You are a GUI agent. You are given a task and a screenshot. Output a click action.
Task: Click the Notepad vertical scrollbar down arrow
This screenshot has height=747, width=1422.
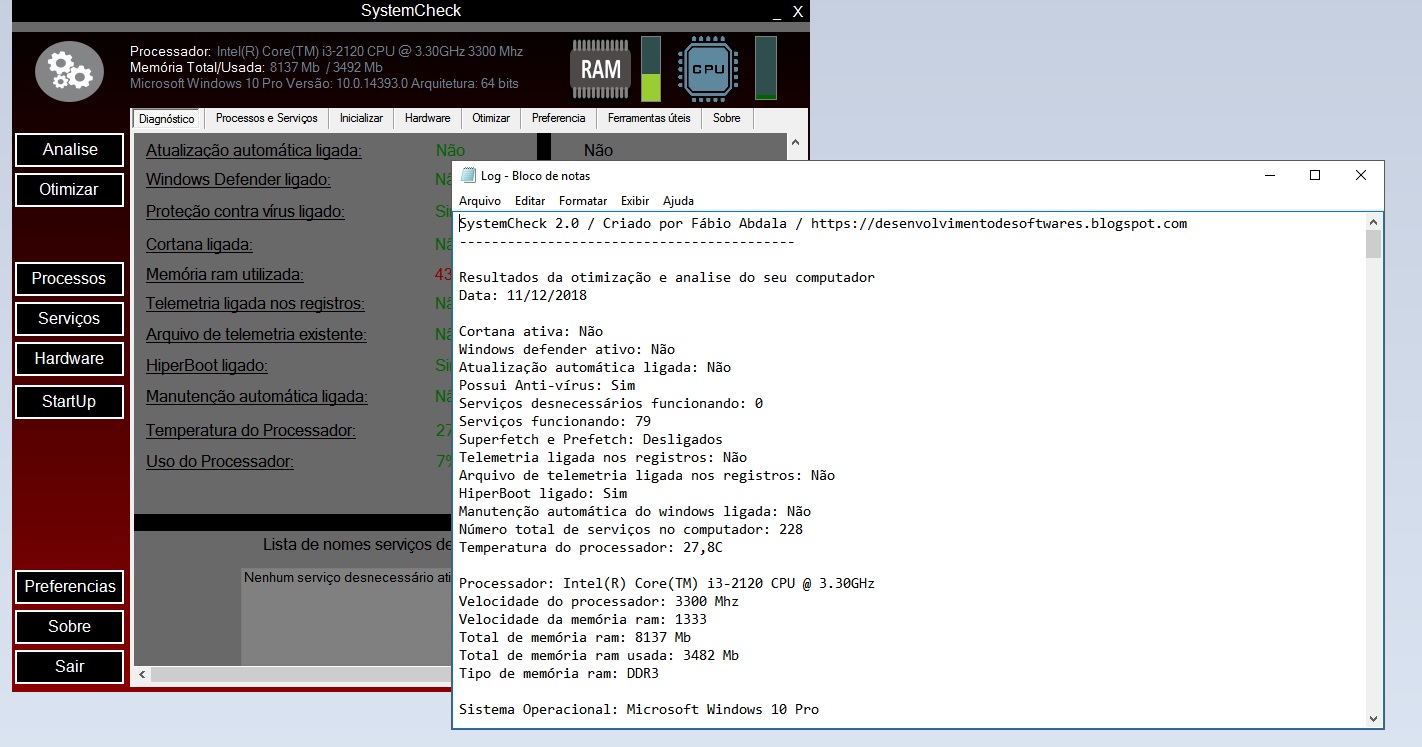click(x=1375, y=718)
